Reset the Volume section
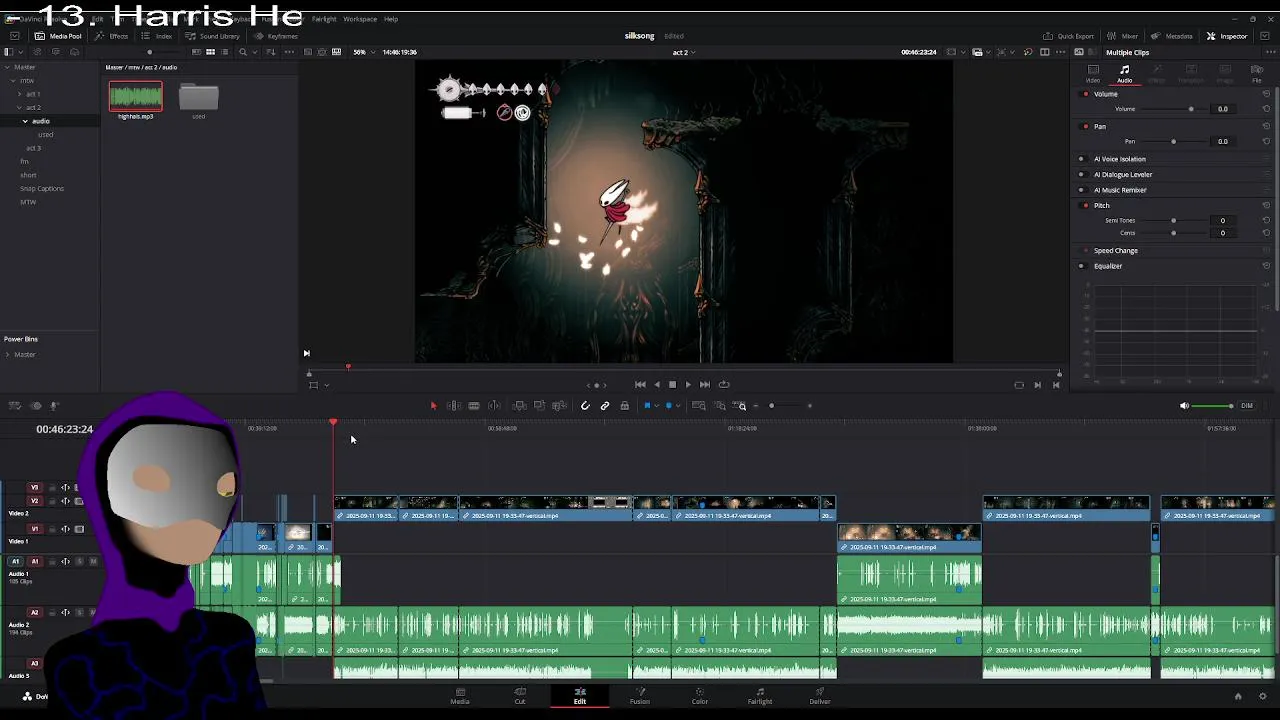1280x720 pixels. coord(1267,94)
